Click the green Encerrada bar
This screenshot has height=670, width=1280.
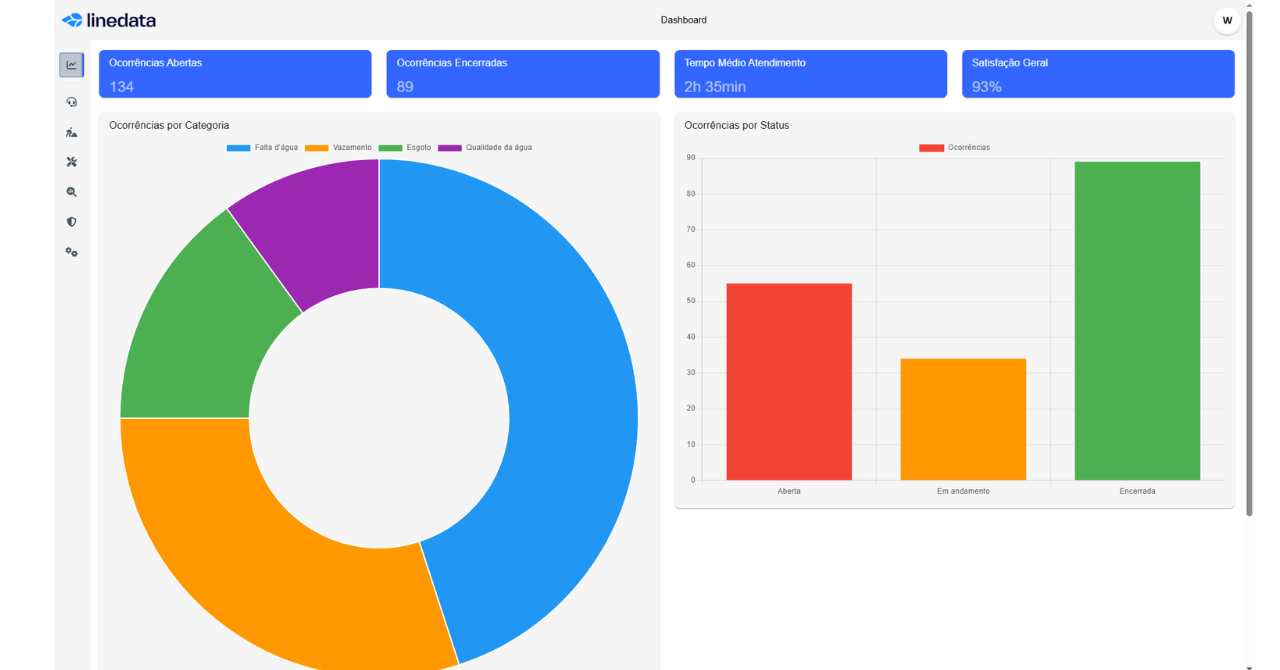(1137, 320)
